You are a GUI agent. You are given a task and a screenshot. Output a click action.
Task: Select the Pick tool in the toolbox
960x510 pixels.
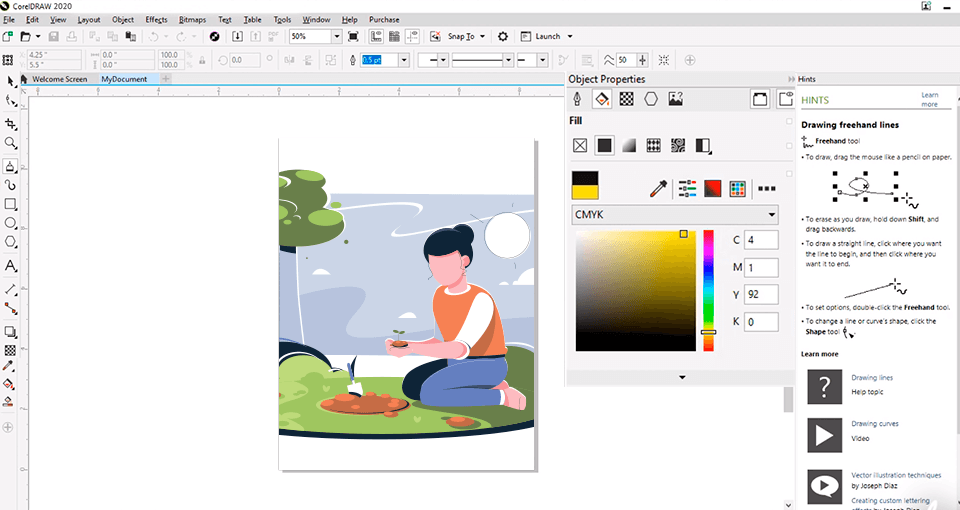[10, 81]
